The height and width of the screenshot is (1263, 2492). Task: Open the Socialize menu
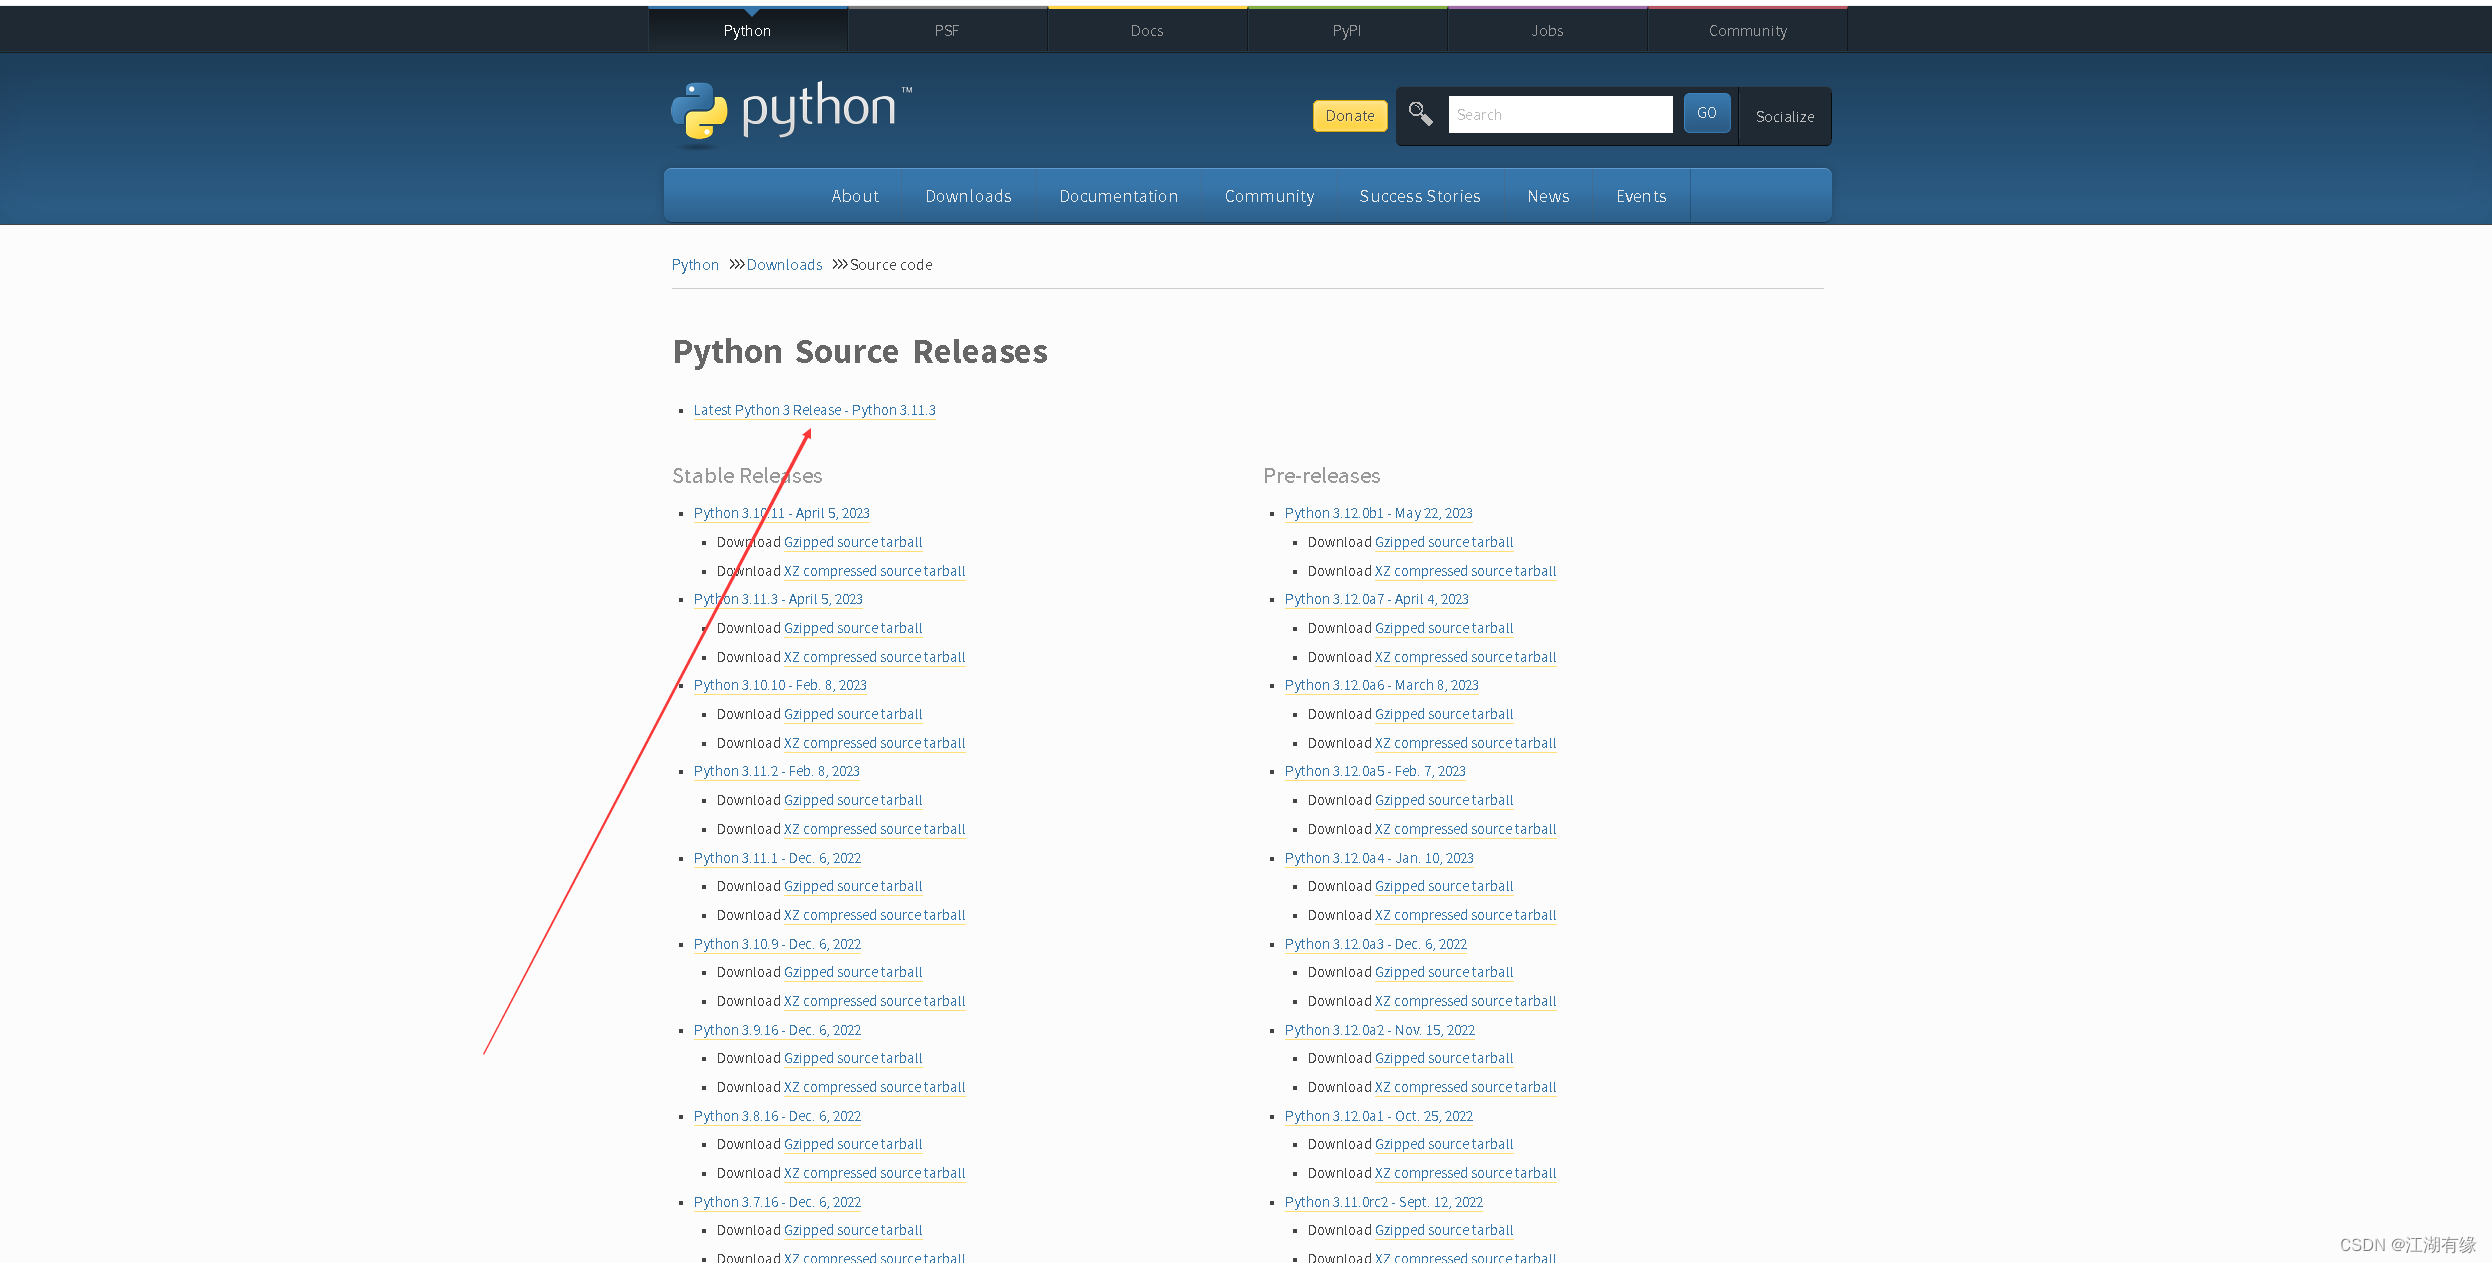coord(1785,117)
